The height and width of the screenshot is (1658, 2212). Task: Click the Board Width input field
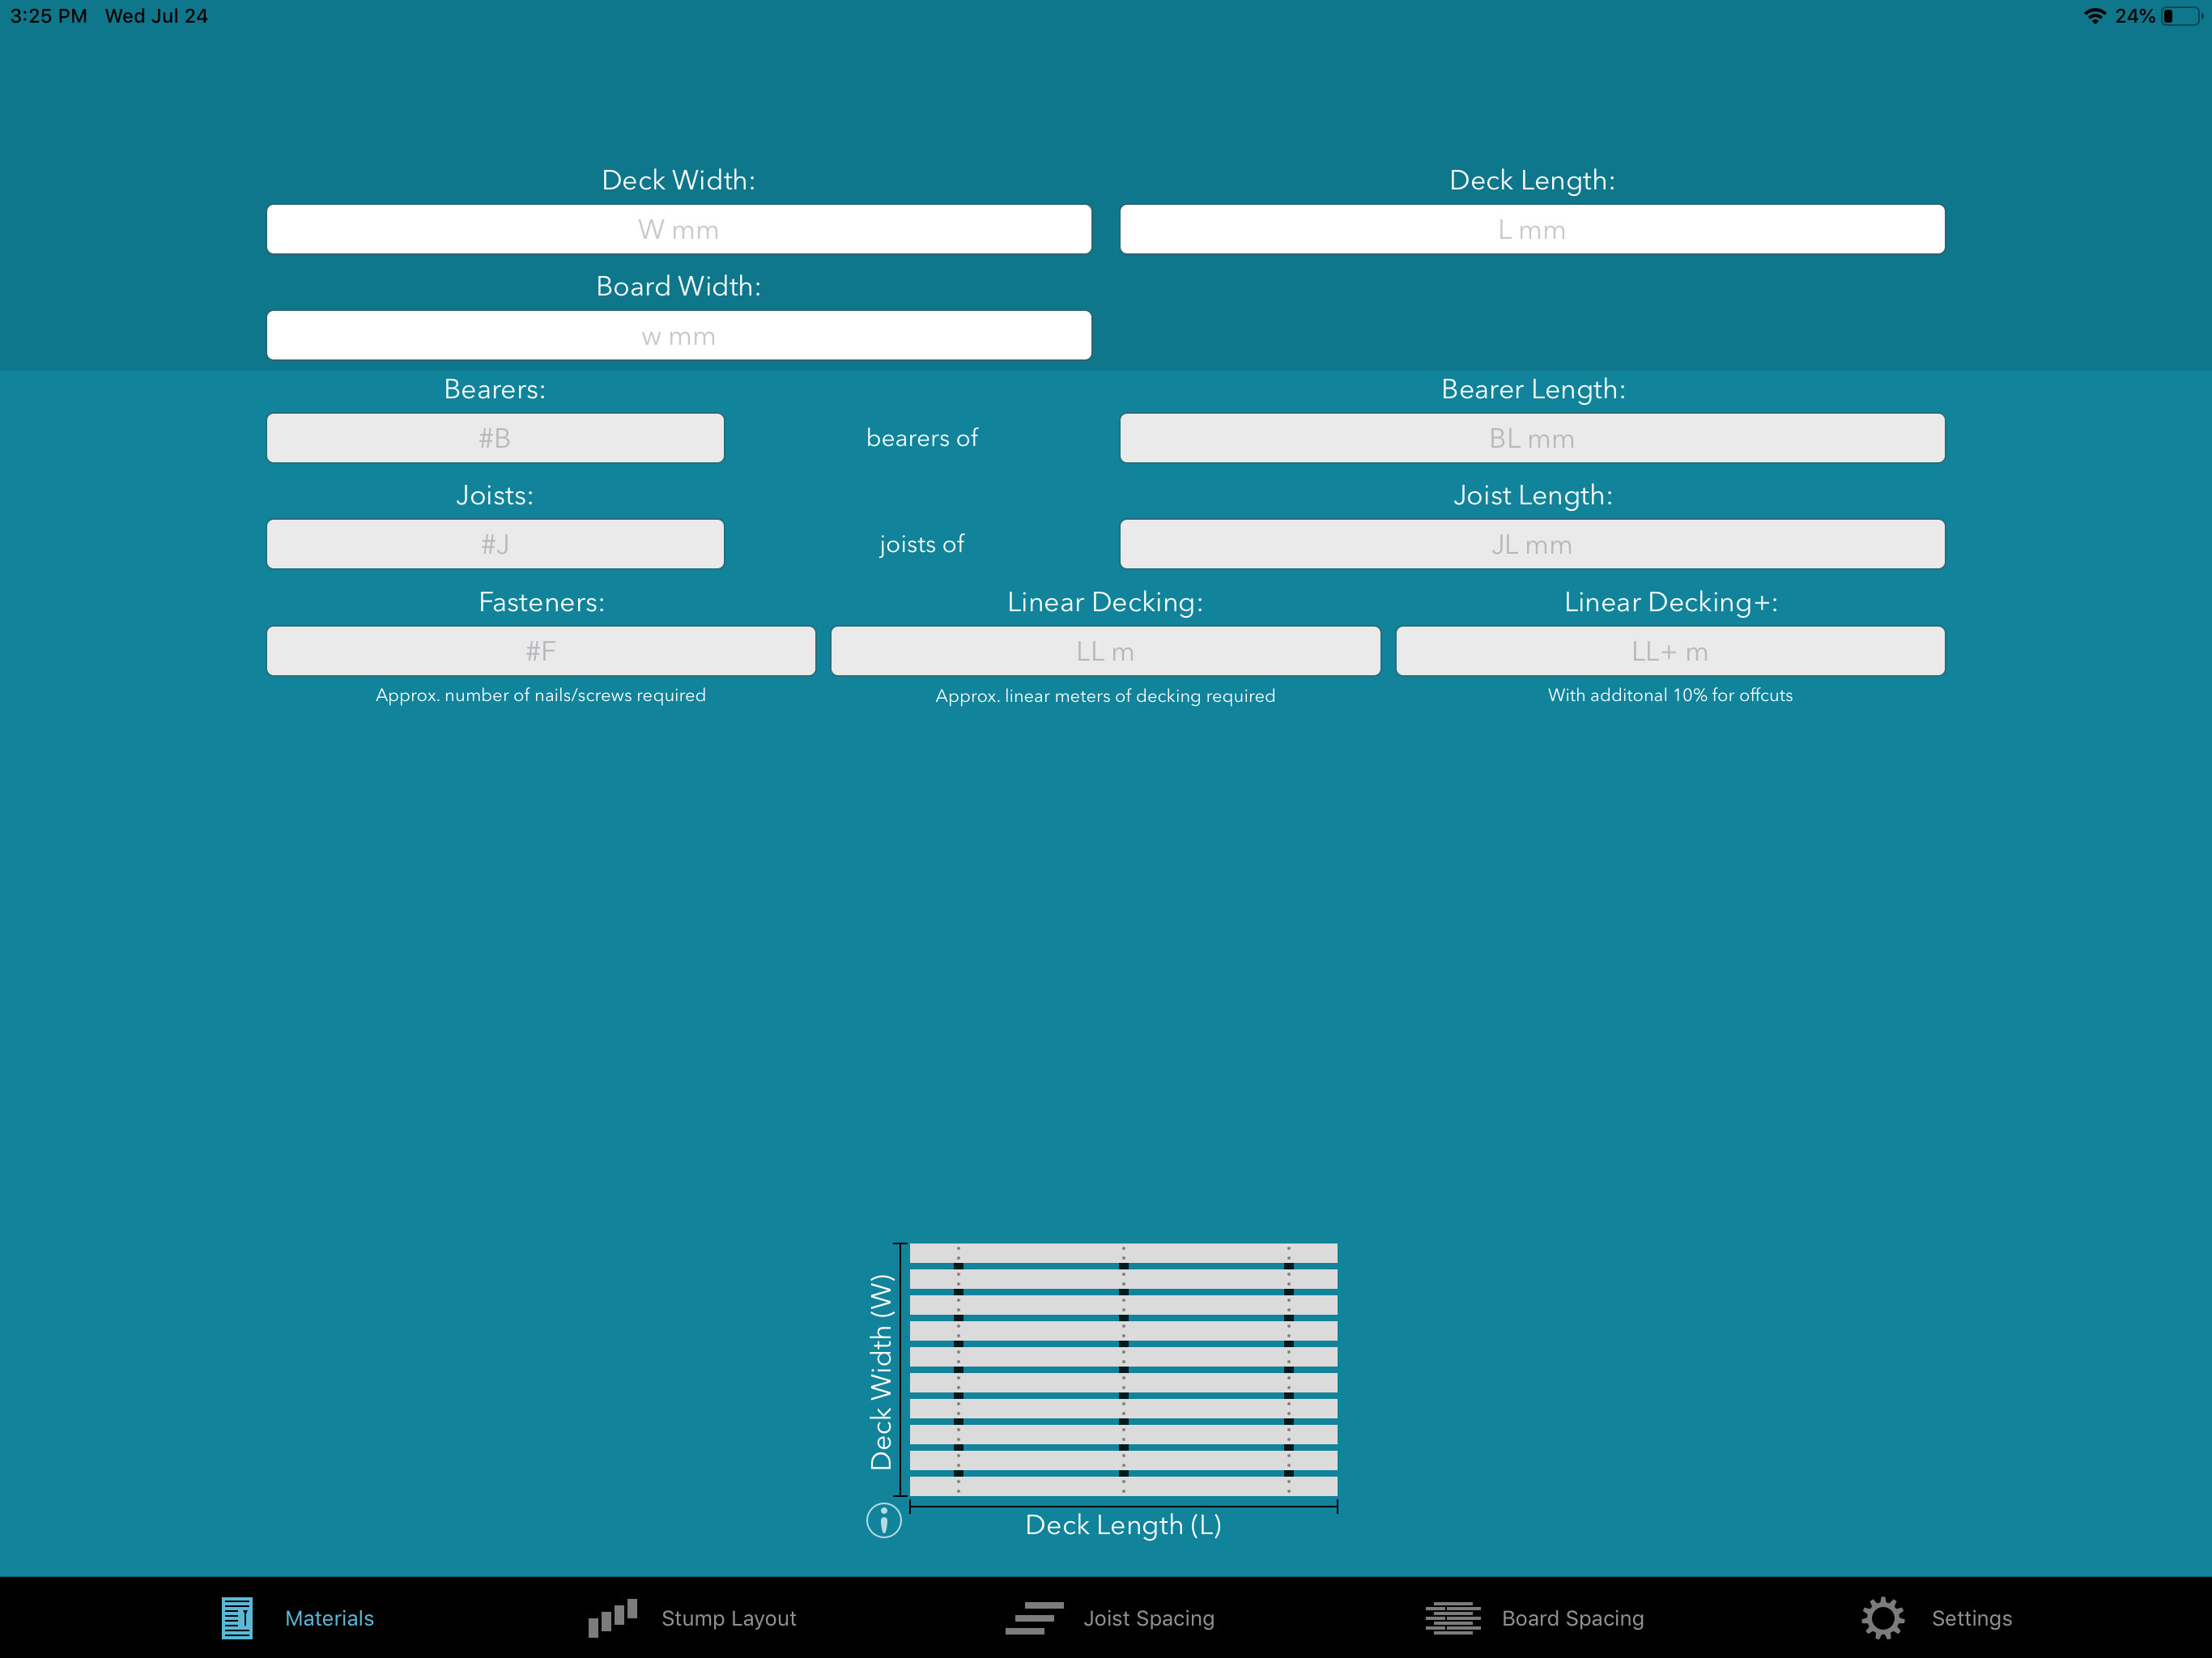pos(678,335)
